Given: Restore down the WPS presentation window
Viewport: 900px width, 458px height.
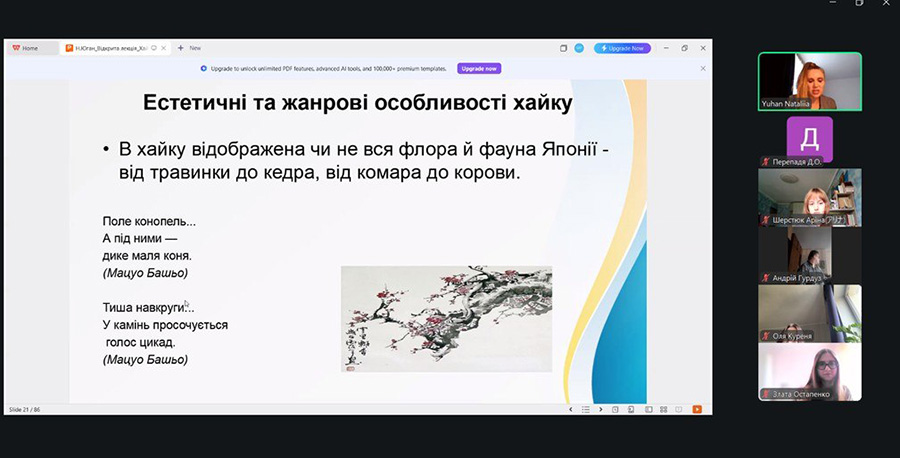Looking at the screenshot, I should (684, 48).
